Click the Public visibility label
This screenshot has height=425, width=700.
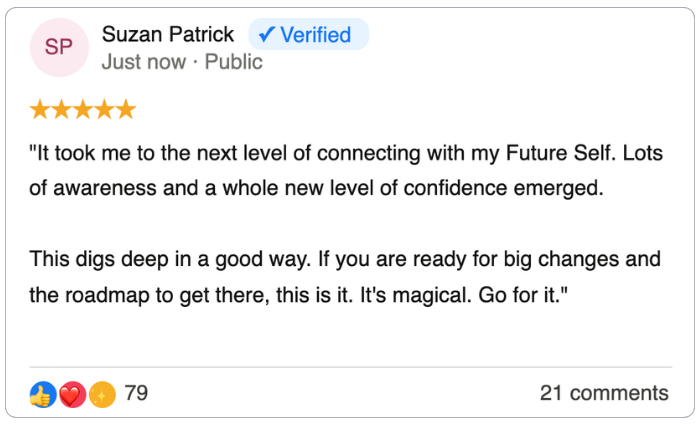[234, 62]
